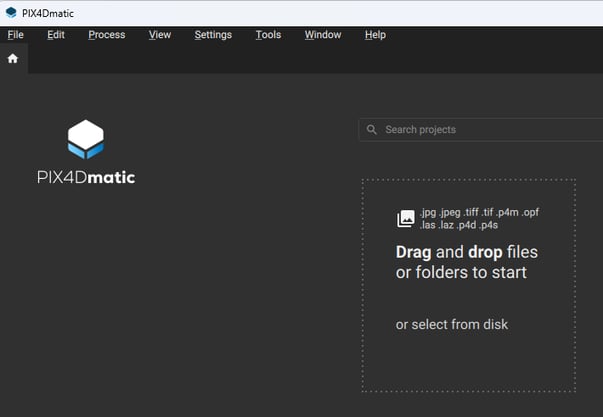This screenshot has width=603, height=417.
Task: Open the Edit menu
Action: [x=55, y=35]
